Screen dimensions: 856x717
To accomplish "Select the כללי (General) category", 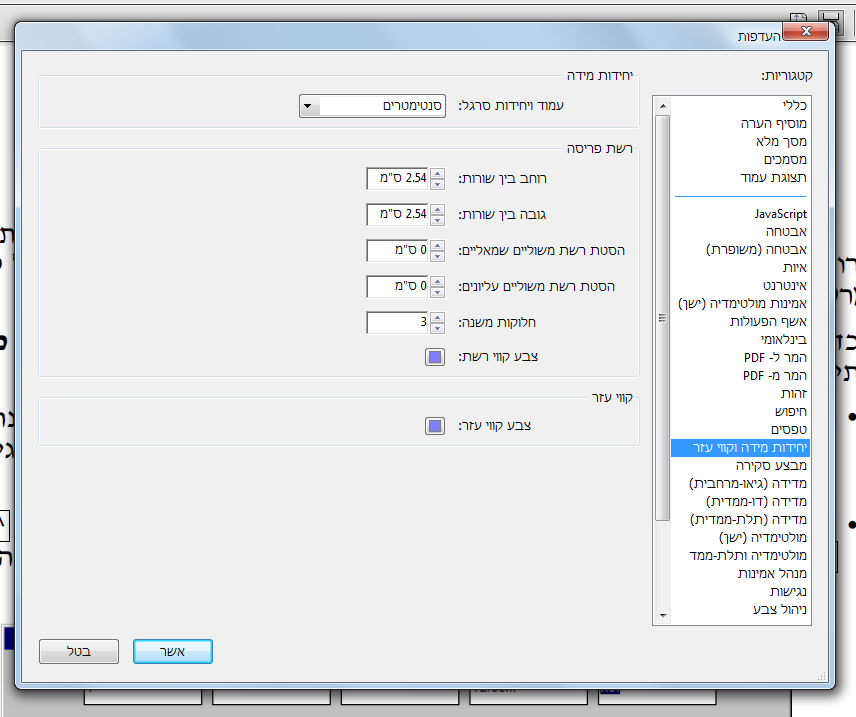I will 794,105.
